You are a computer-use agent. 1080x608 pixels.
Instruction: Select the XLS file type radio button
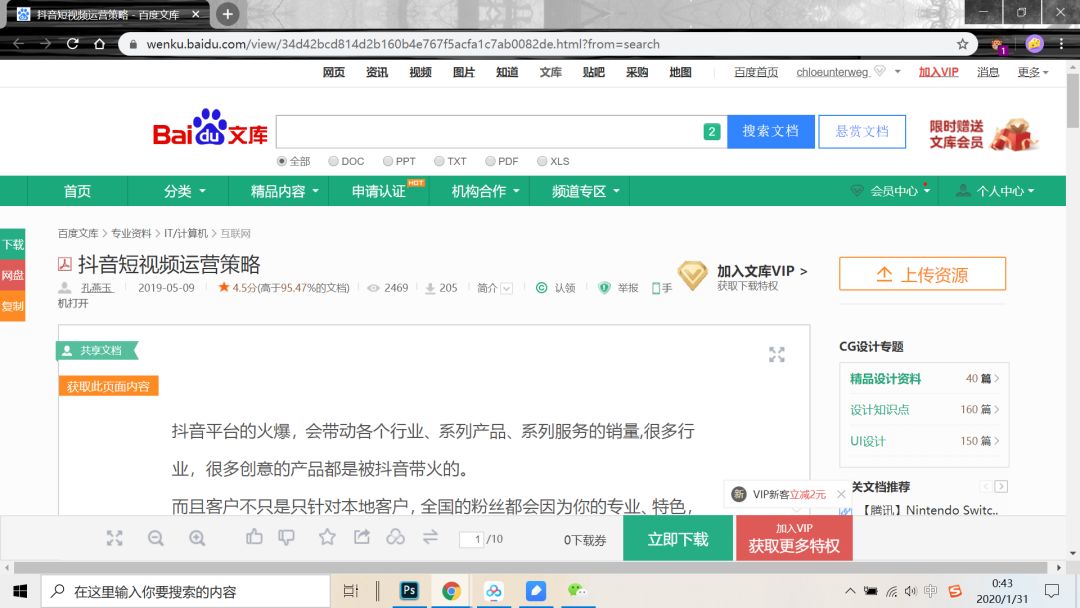click(x=541, y=161)
